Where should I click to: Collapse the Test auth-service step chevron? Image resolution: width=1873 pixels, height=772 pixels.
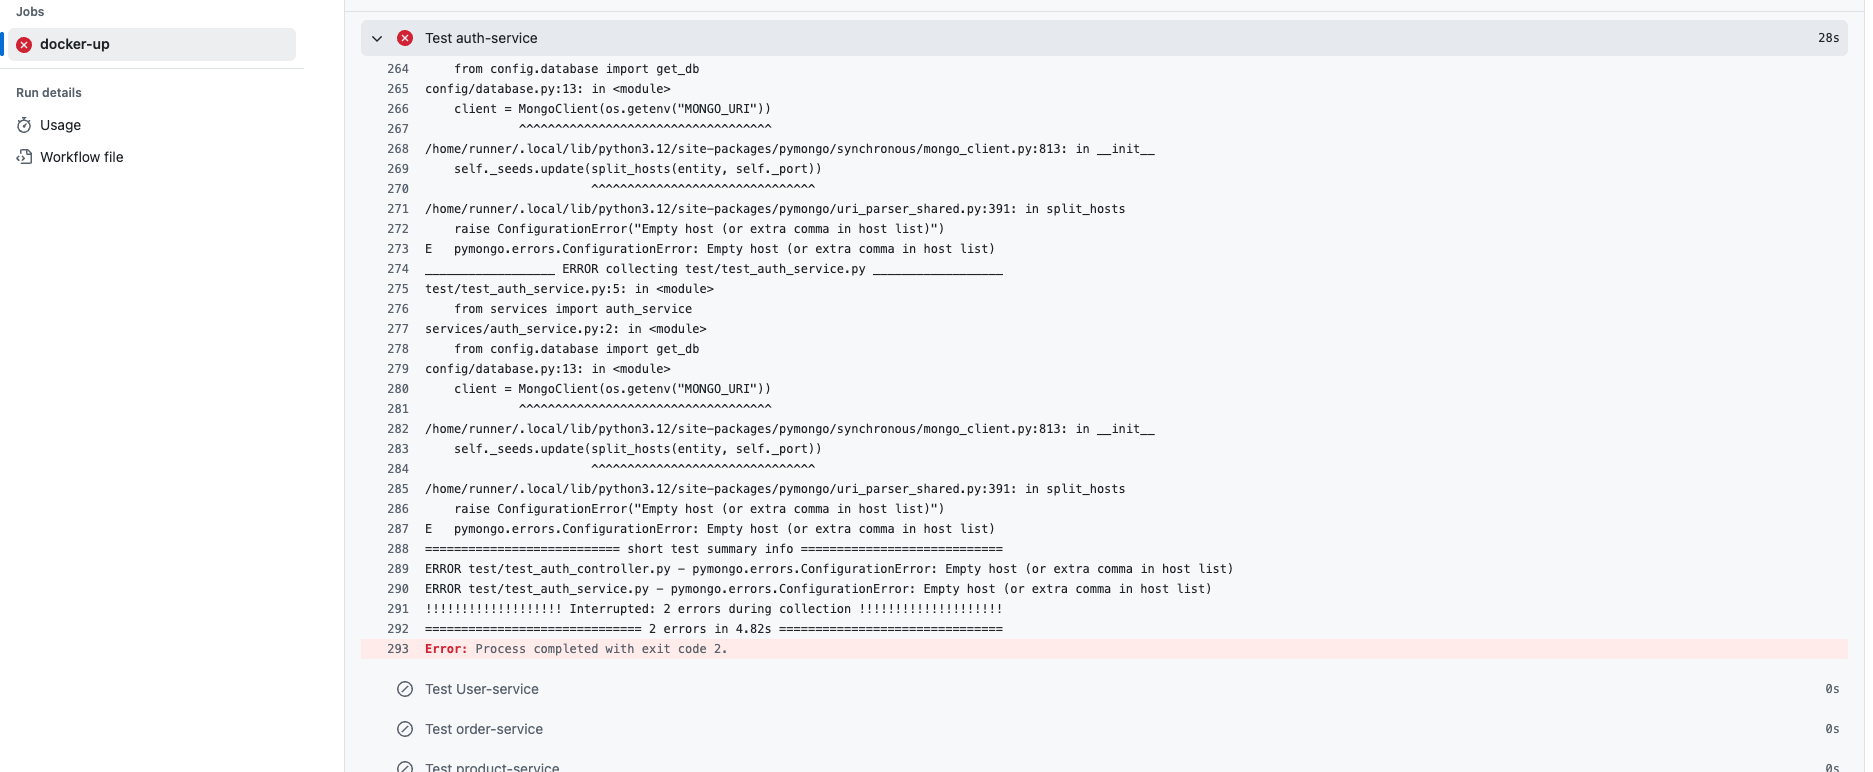pos(377,38)
